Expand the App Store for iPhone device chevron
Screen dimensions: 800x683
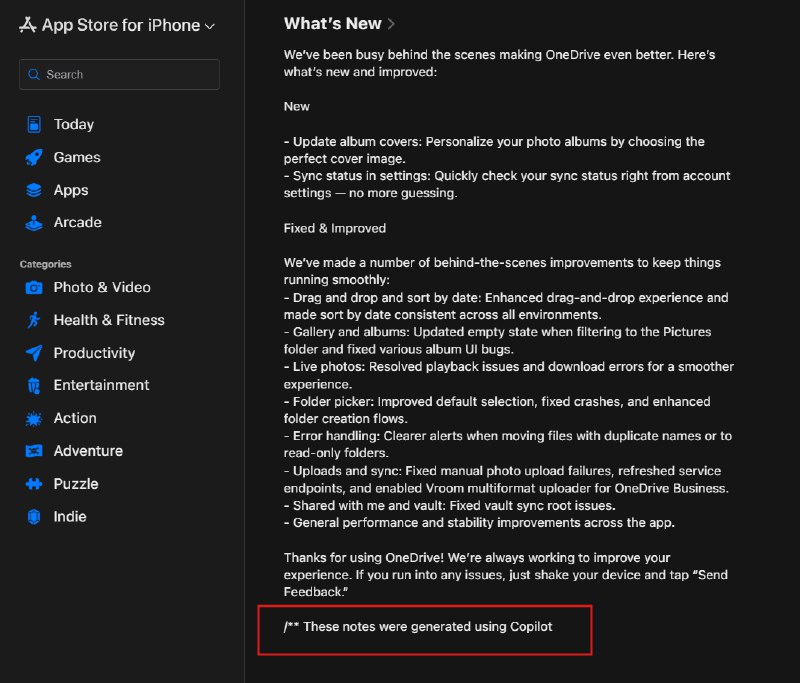(x=208, y=25)
